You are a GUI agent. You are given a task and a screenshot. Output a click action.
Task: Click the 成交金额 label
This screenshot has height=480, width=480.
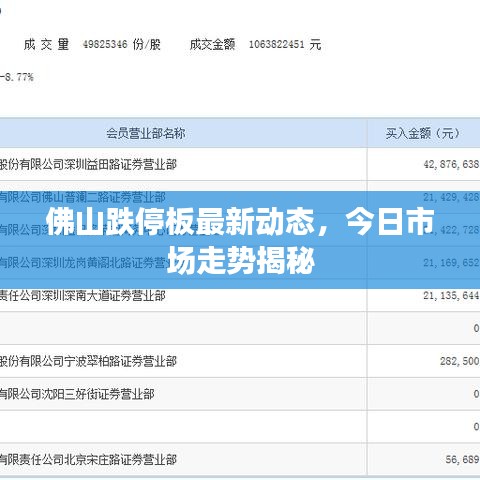[x=212, y=44]
